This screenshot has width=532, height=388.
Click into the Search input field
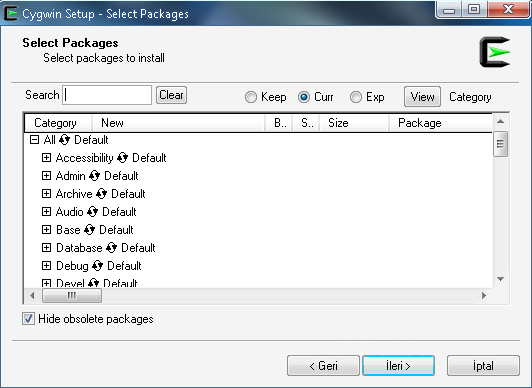[107, 95]
